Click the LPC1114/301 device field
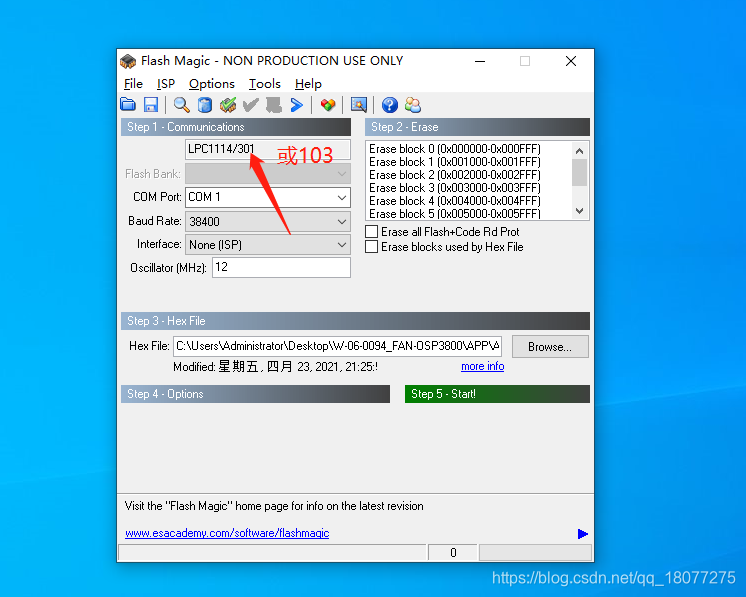The width and height of the screenshot is (746, 597). [x=268, y=149]
